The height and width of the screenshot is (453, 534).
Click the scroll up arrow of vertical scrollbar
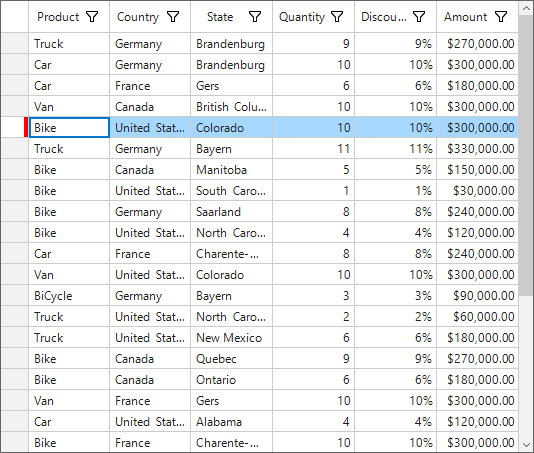(526, 9)
